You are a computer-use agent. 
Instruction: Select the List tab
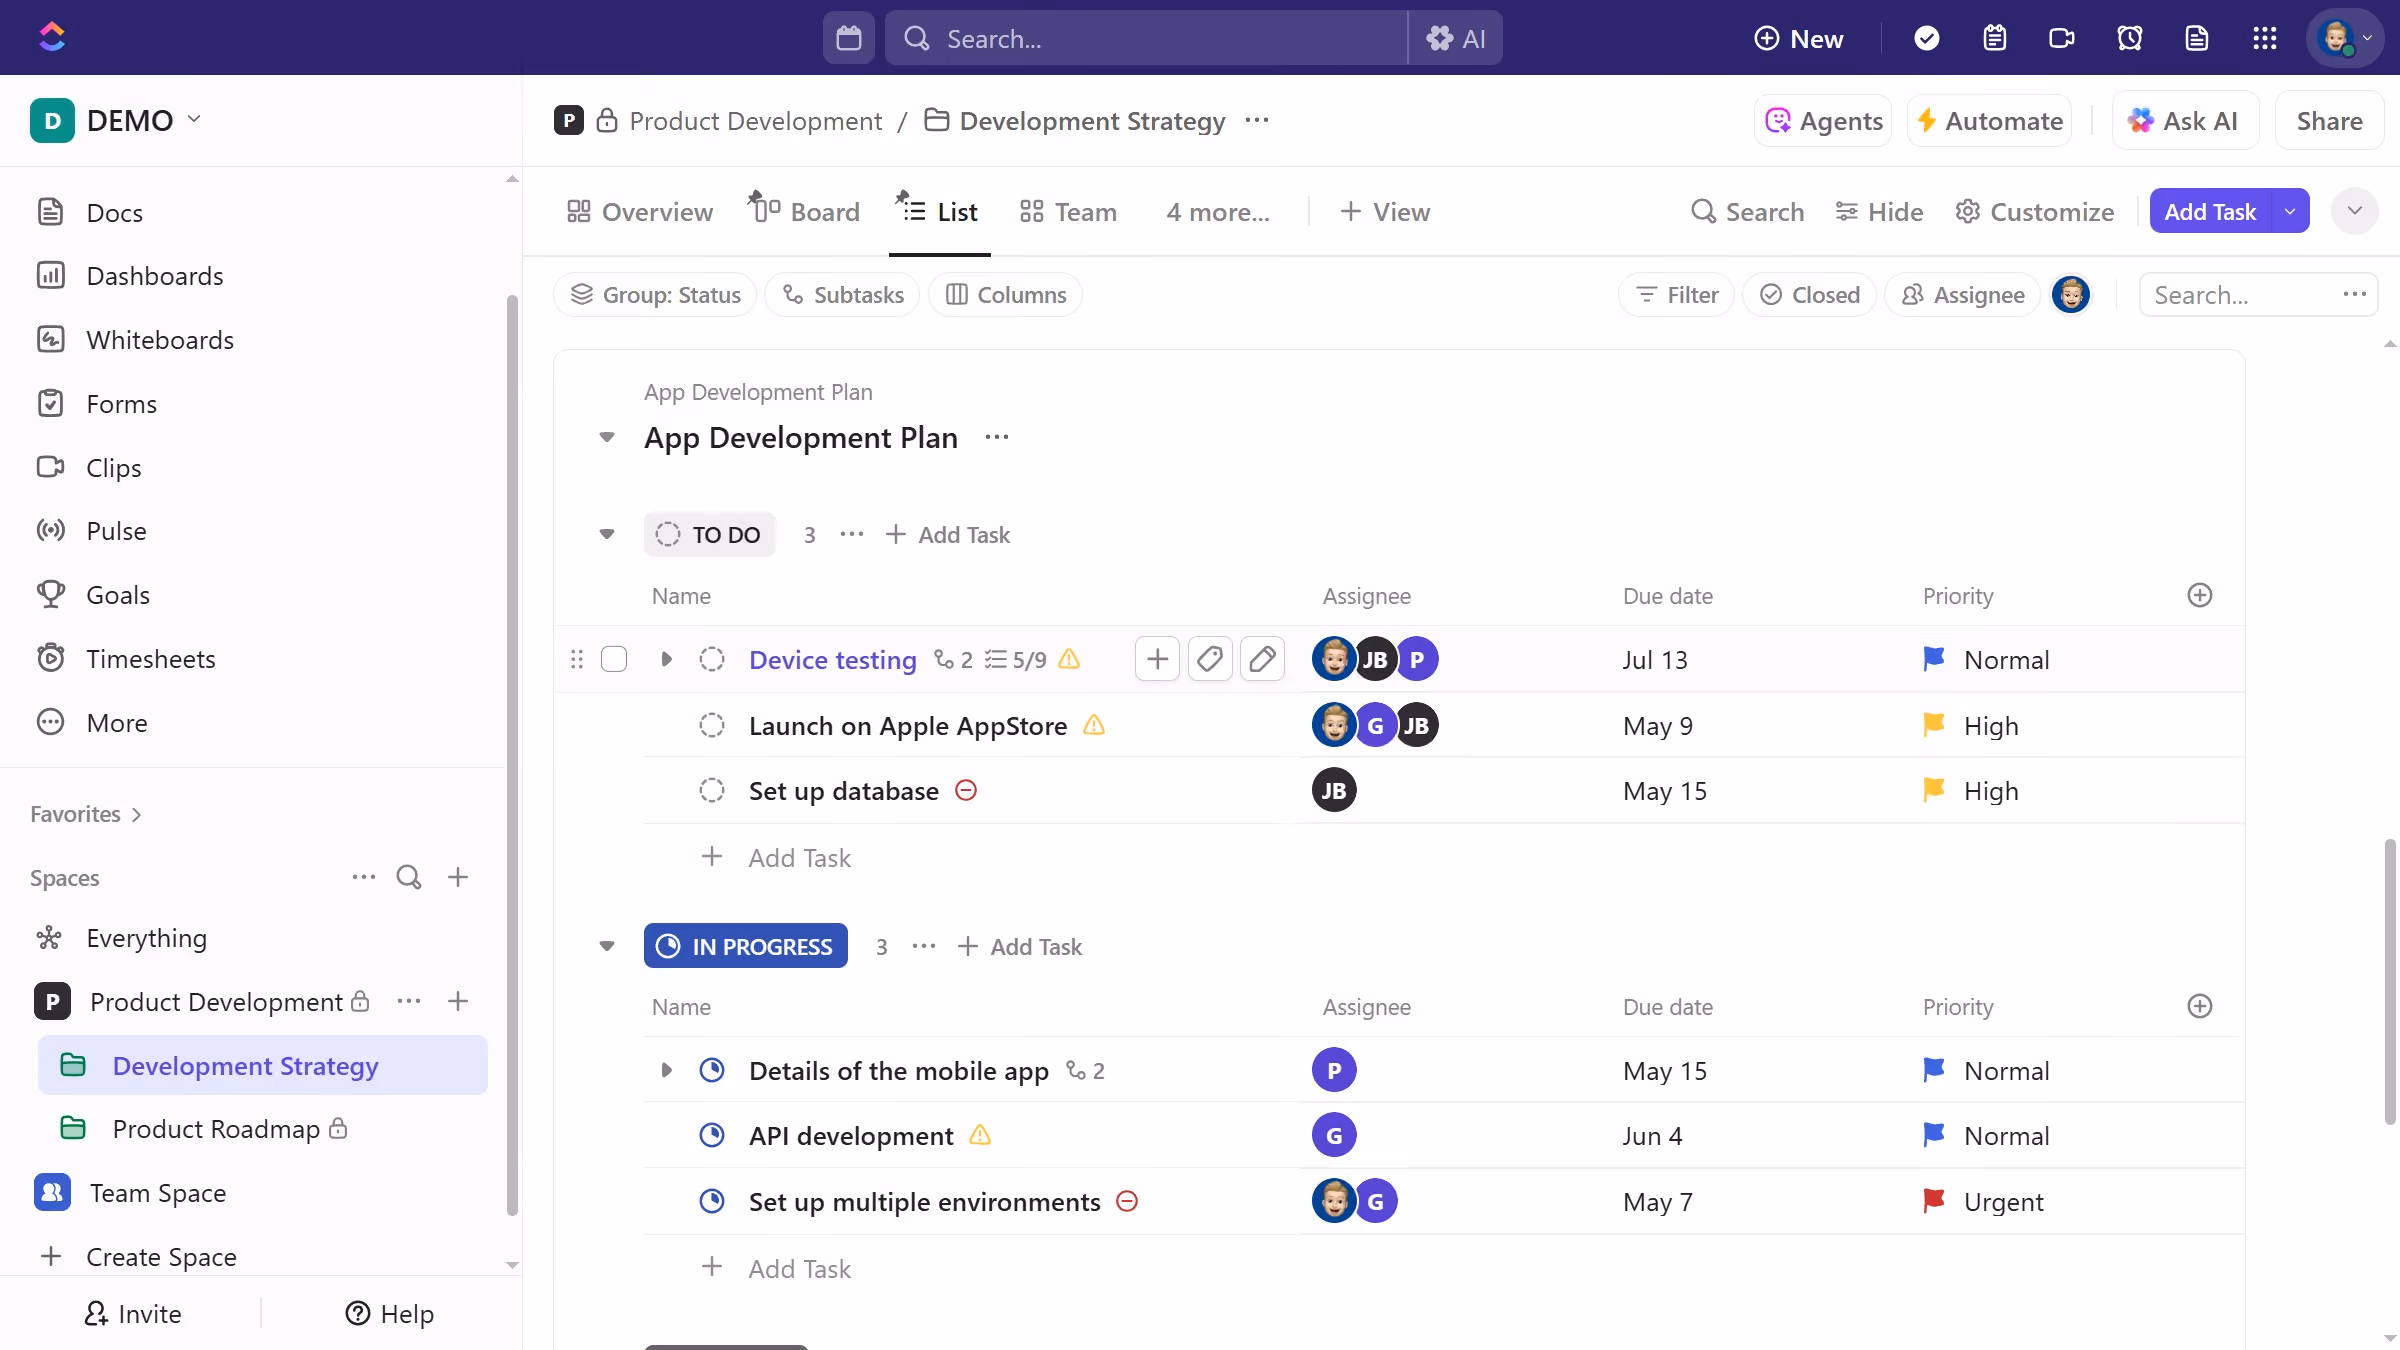point(939,211)
